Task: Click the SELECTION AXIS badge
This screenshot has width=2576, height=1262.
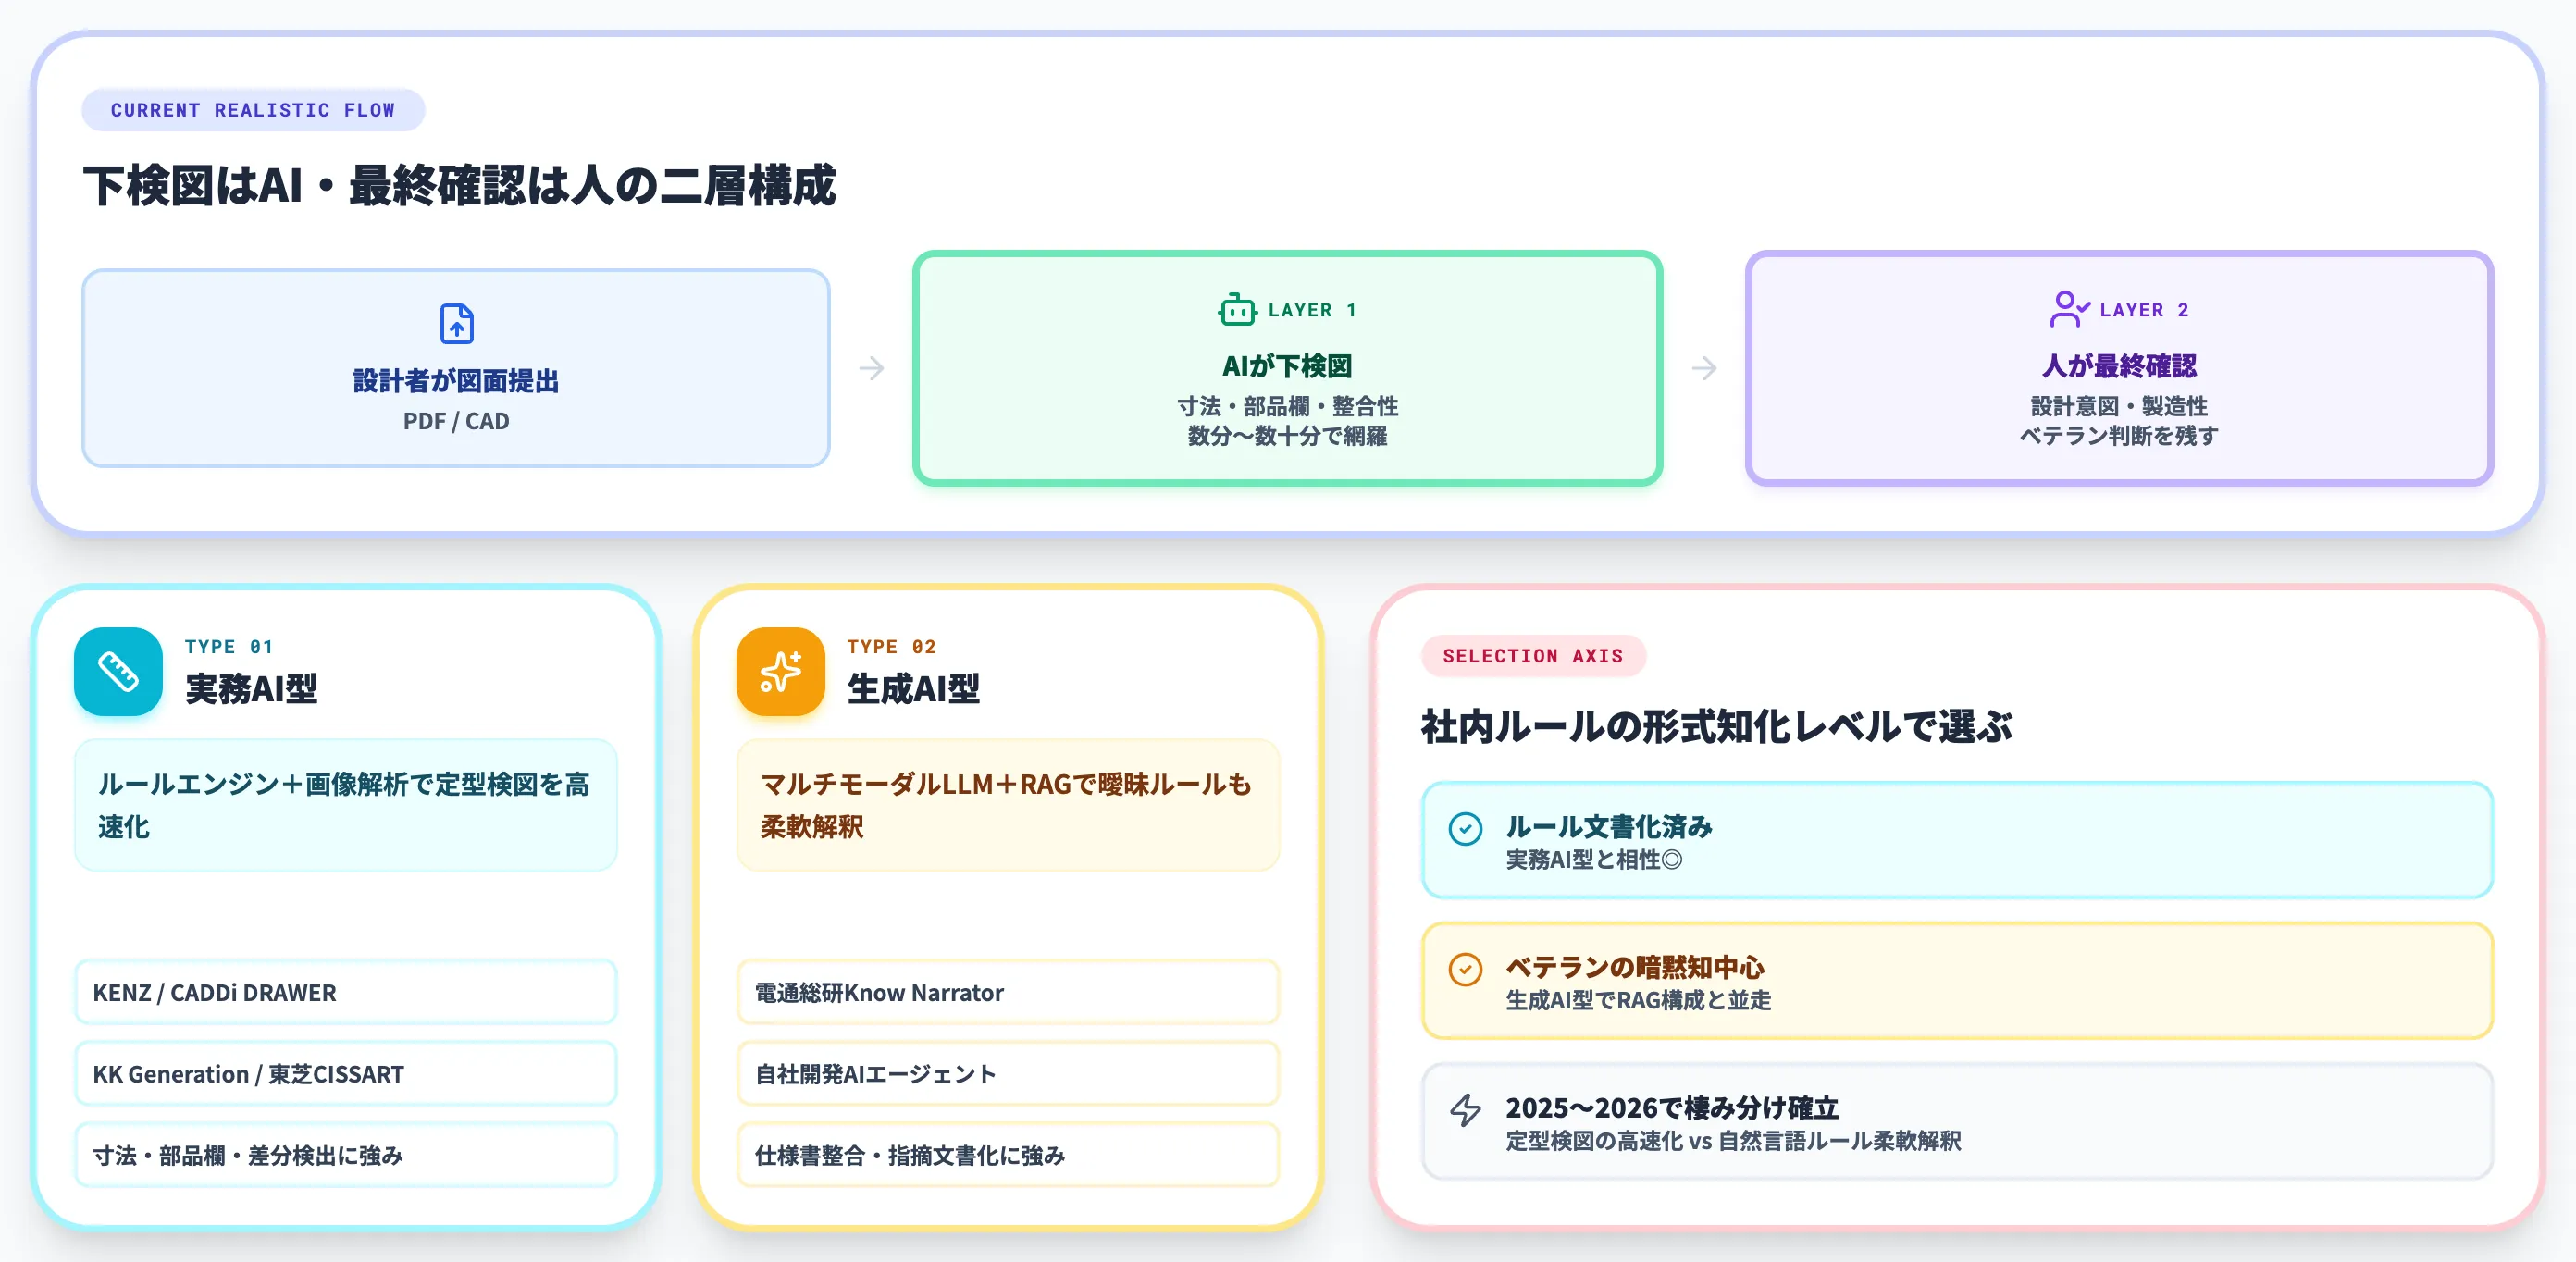Action: point(1533,656)
